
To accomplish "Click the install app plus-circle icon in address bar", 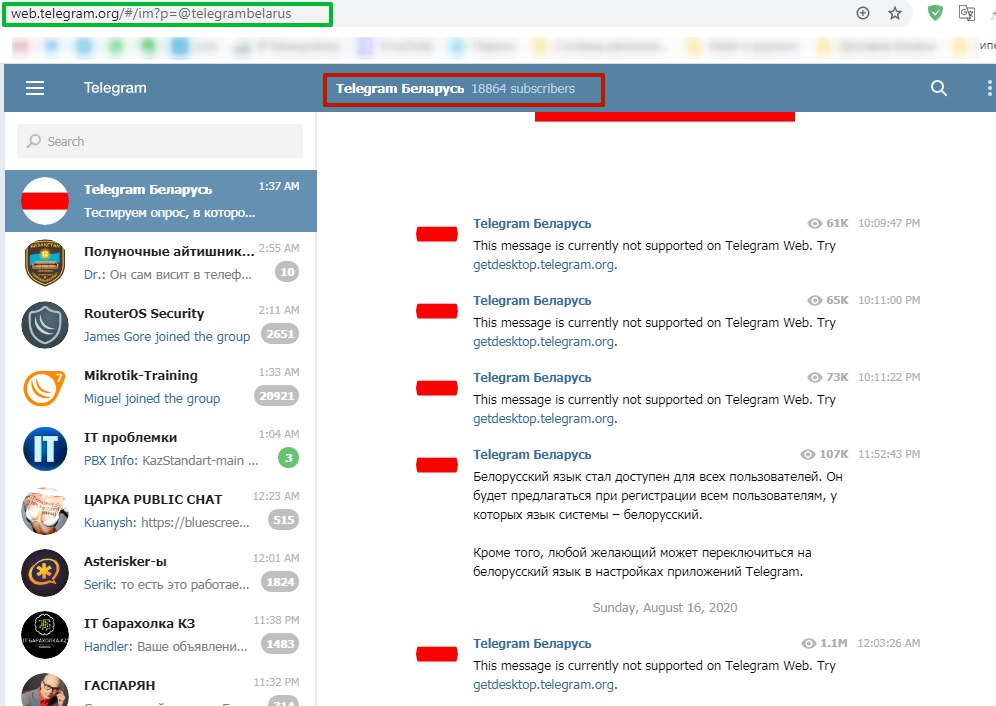I will coord(863,13).
